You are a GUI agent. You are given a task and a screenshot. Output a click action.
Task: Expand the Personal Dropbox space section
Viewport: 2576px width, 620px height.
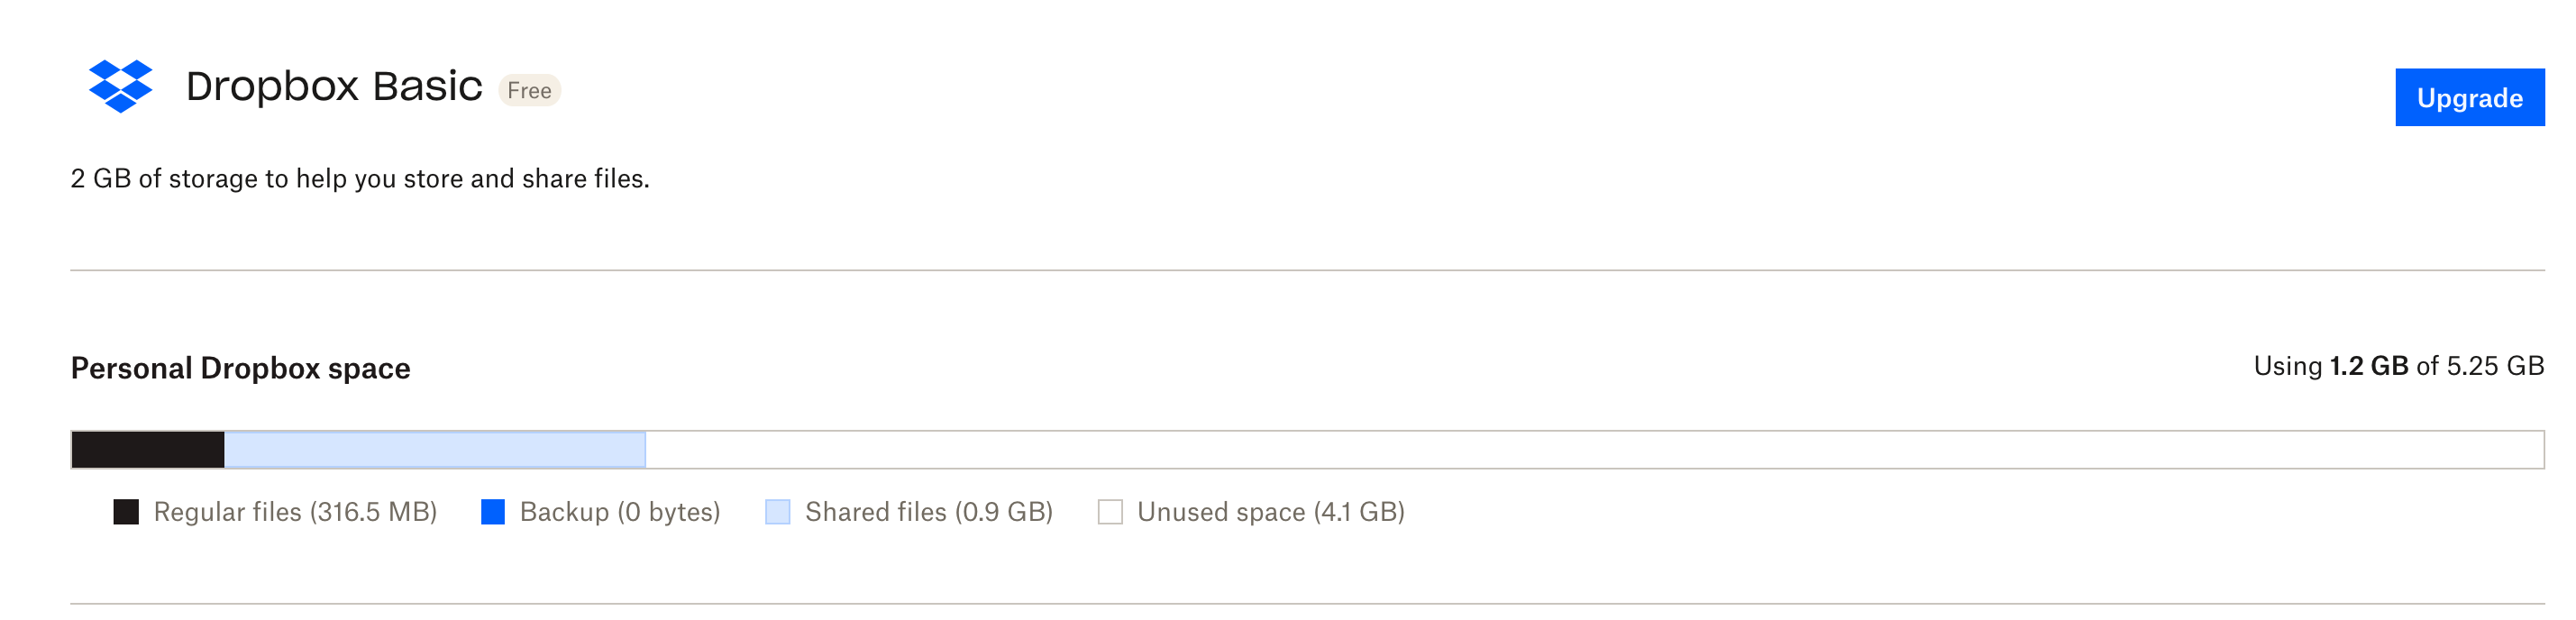tap(240, 368)
